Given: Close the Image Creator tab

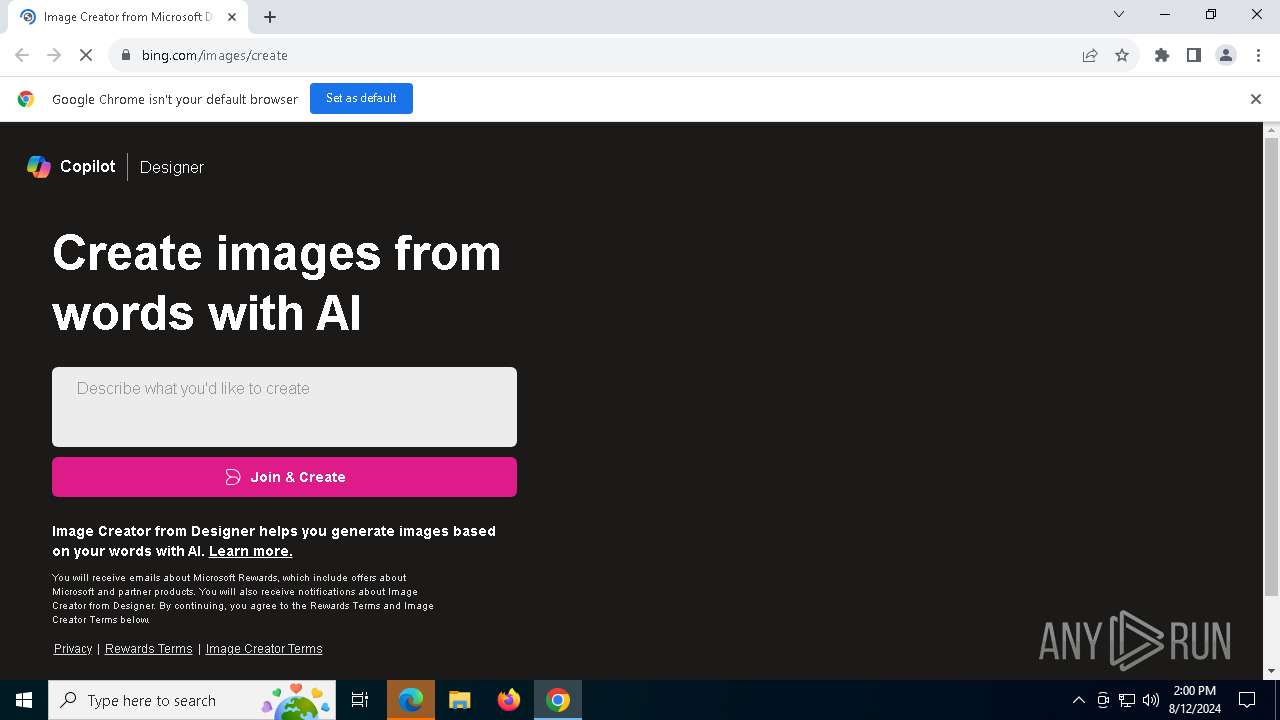Looking at the screenshot, I should 233,17.
